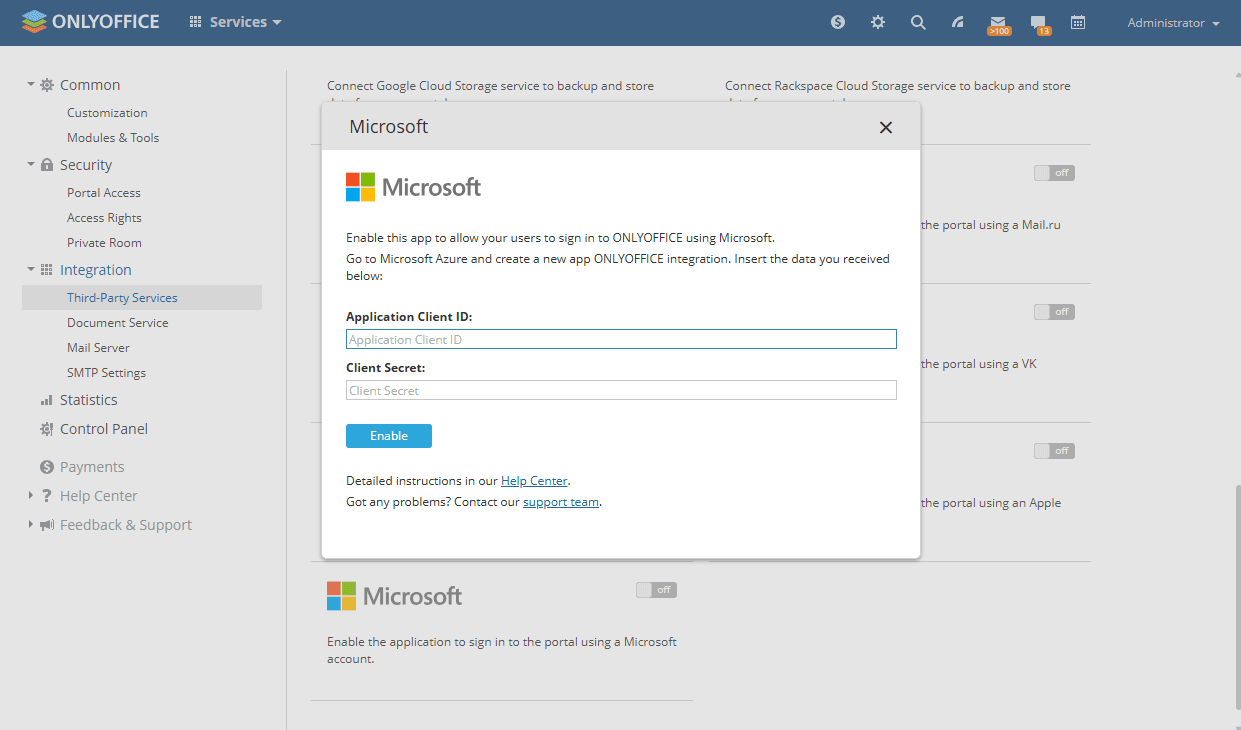The width and height of the screenshot is (1241, 730).
Task: Open Feedback & Support in sidebar
Action: [126, 525]
